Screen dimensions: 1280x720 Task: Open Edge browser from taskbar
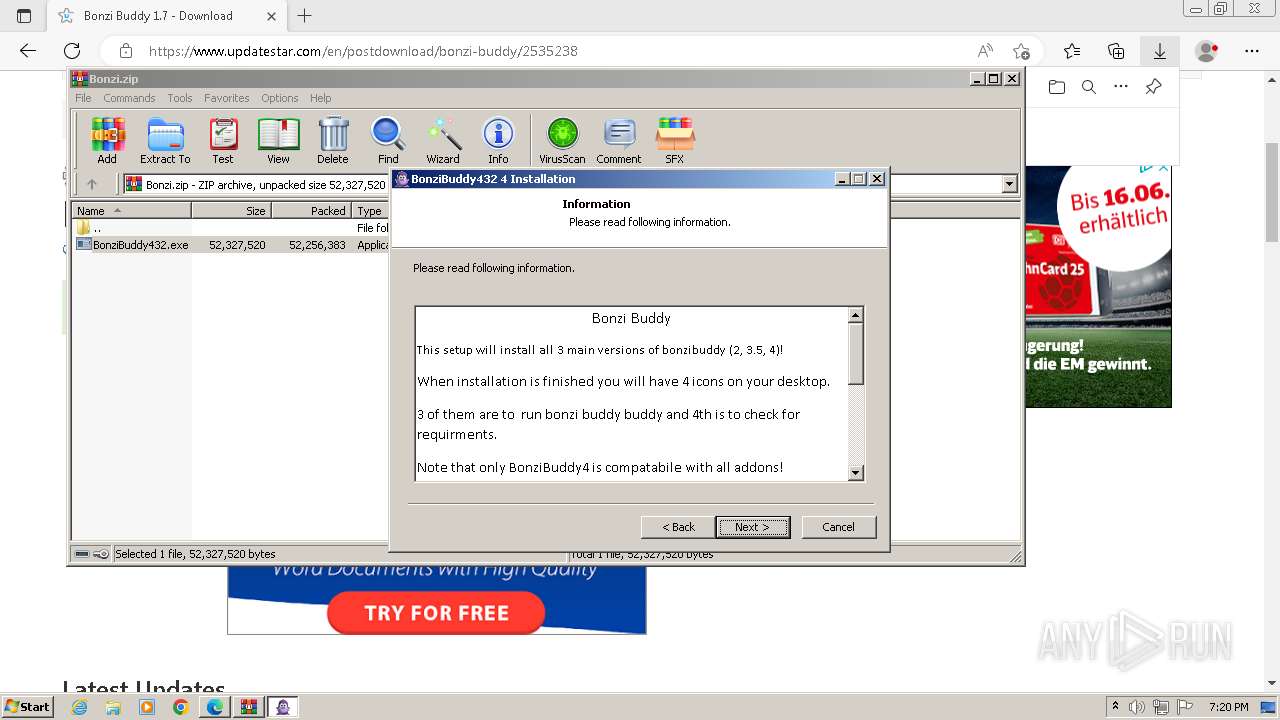214,707
